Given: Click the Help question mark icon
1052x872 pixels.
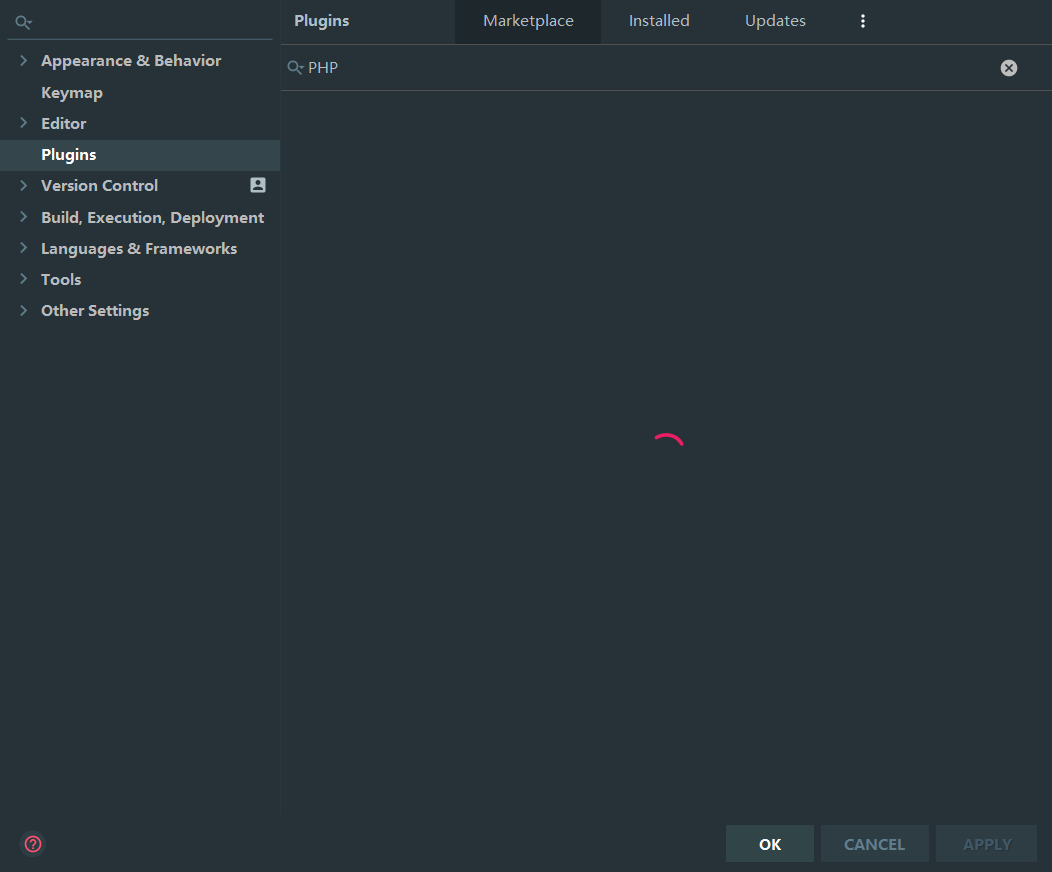Looking at the screenshot, I should click(31, 844).
